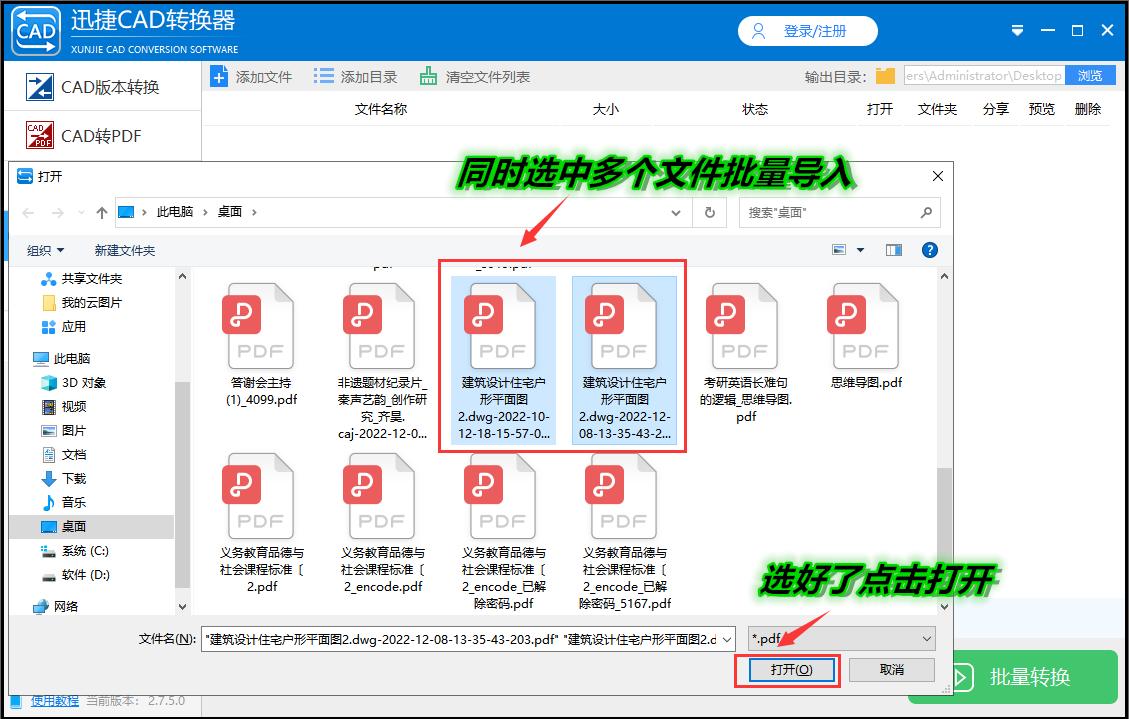Click the 添加文件 add file icon

tap(219, 75)
